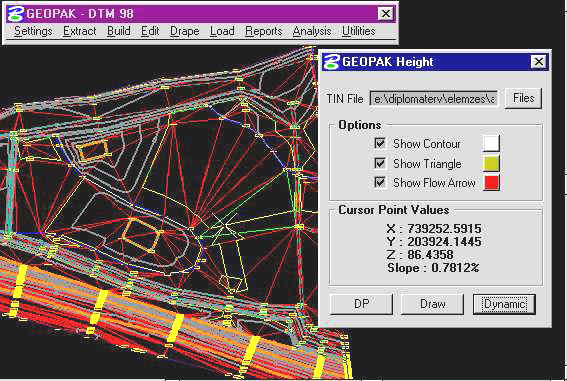The image size is (567, 381).
Task: Pick the white Show Contour color swatch
Action: coord(491,143)
